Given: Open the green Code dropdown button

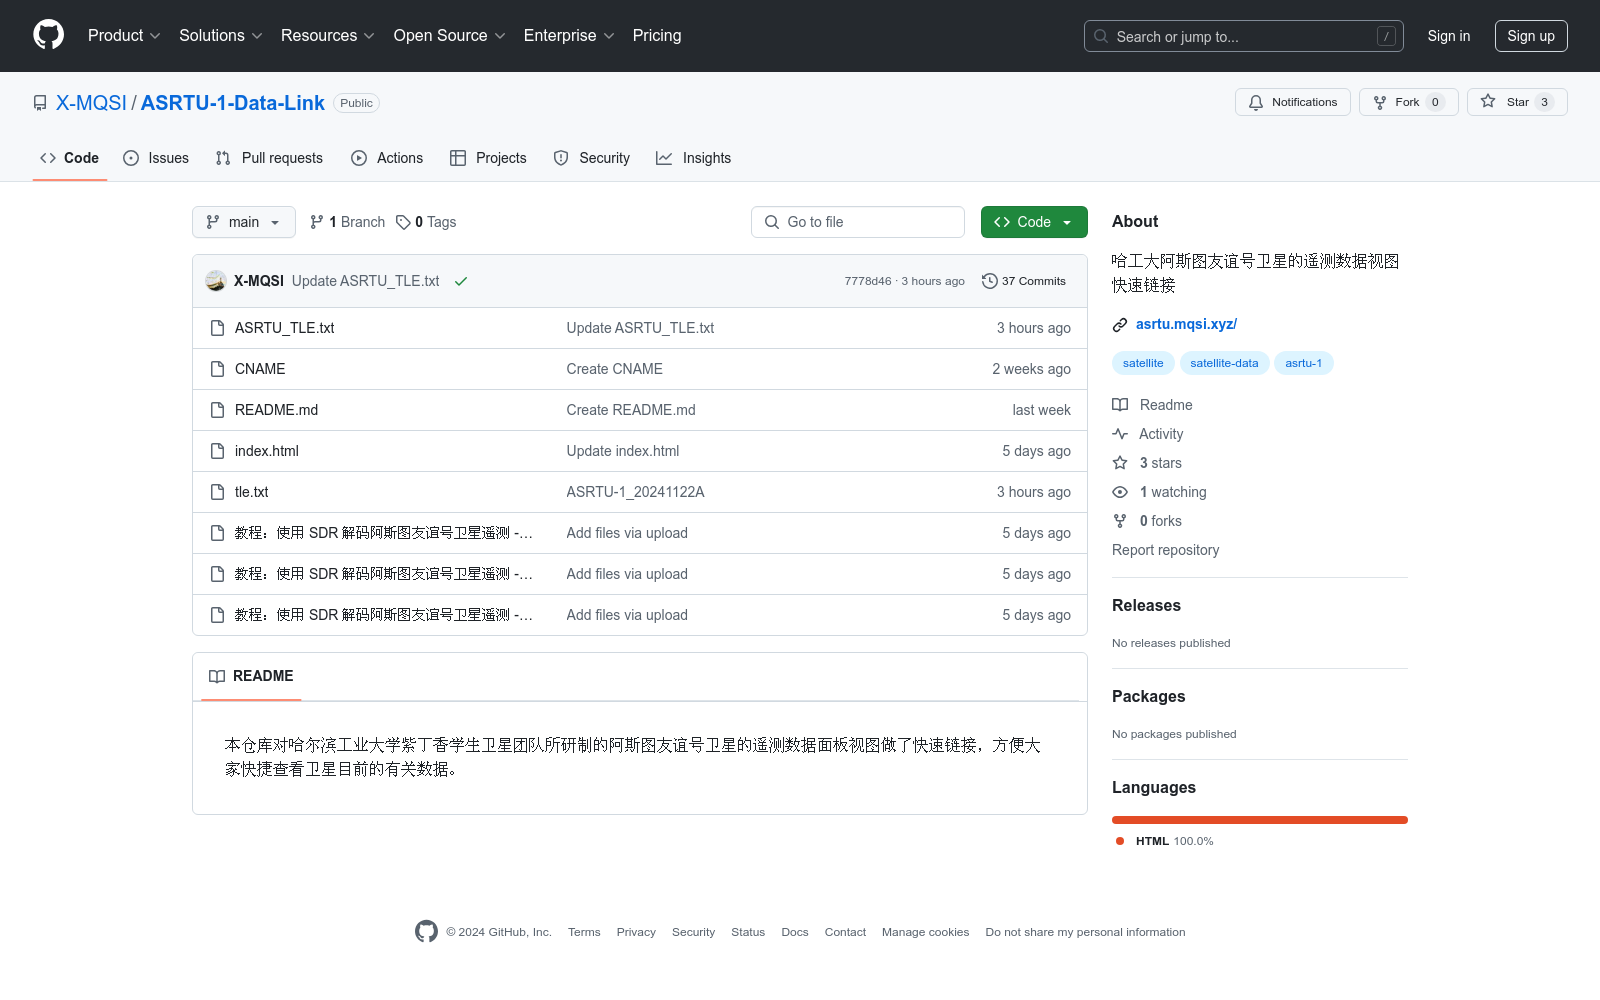Looking at the screenshot, I should pos(1034,222).
